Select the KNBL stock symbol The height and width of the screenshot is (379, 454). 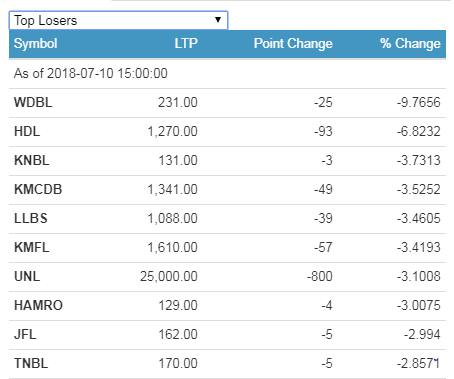(x=32, y=160)
